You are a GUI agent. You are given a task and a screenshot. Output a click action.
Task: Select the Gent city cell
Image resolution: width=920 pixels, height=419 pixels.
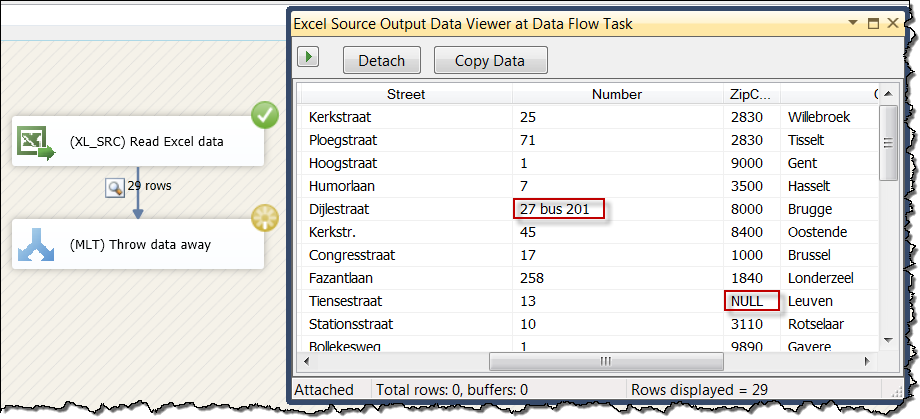point(830,163)
